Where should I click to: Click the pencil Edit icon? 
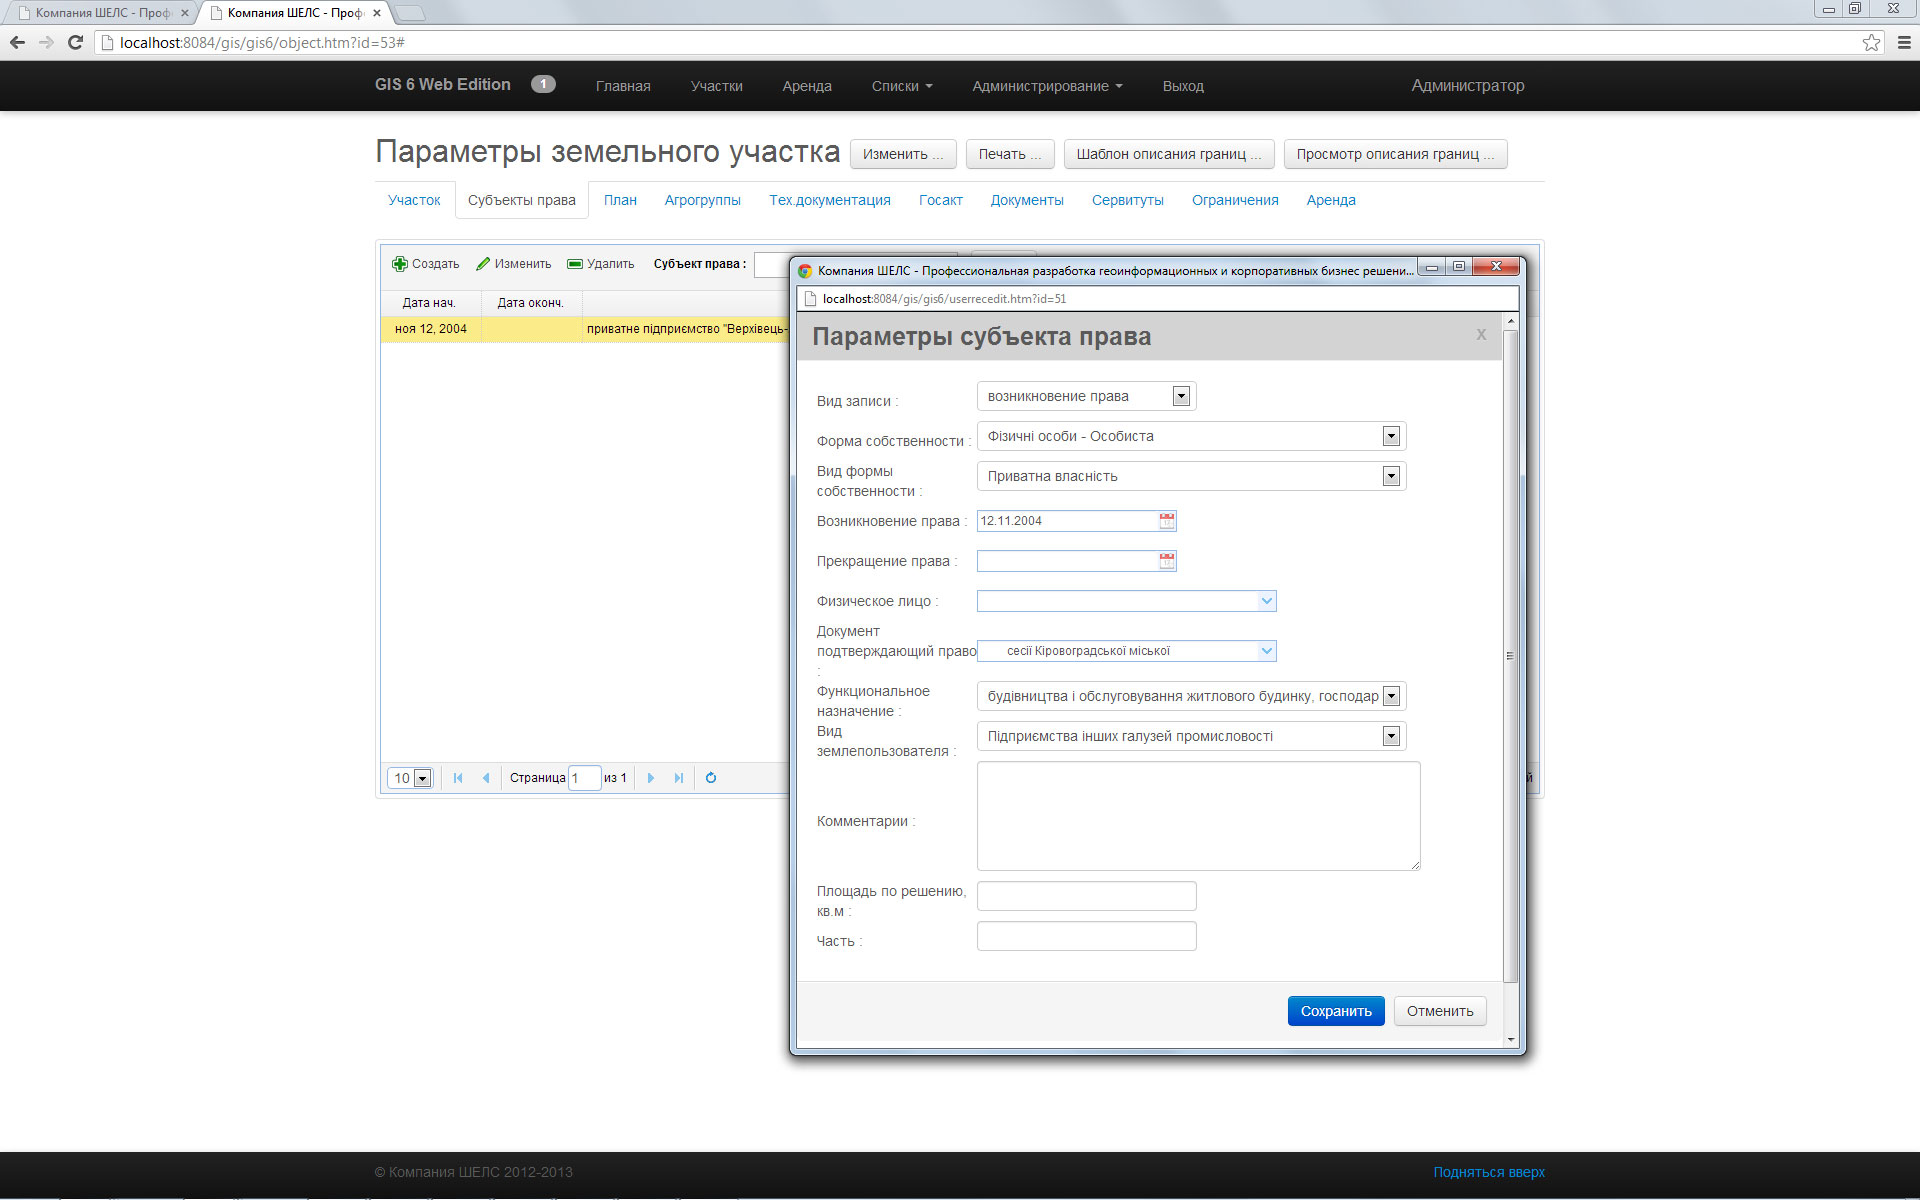[483, 264]
